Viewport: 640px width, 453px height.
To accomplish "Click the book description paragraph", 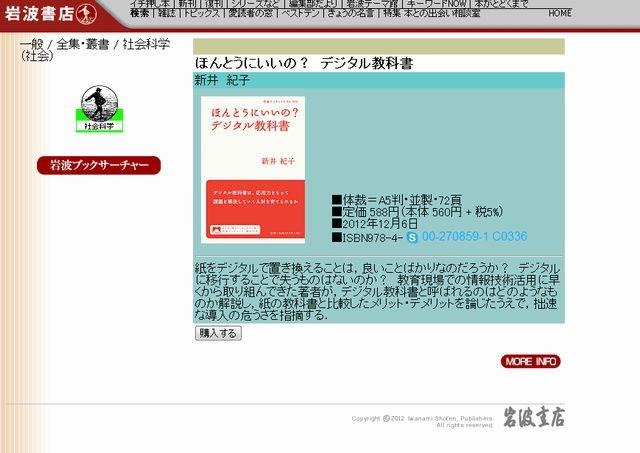I will click(378, 291).
